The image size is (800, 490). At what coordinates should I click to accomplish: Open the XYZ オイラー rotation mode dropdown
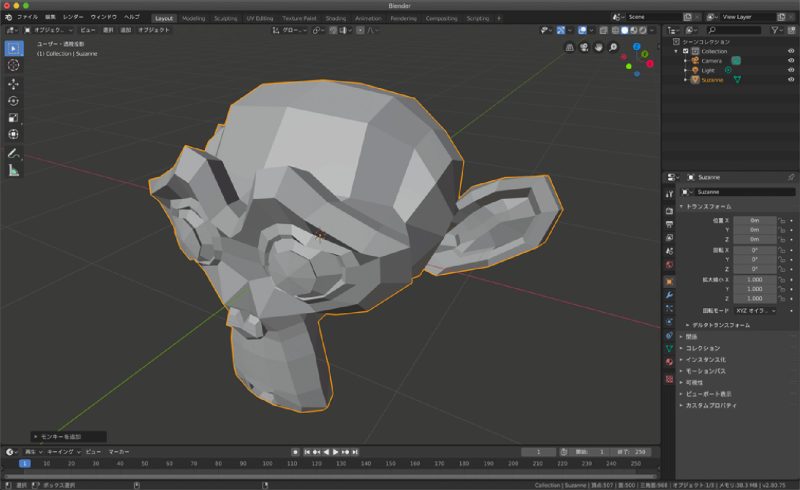pyautogui.click(x=755, y=310)
